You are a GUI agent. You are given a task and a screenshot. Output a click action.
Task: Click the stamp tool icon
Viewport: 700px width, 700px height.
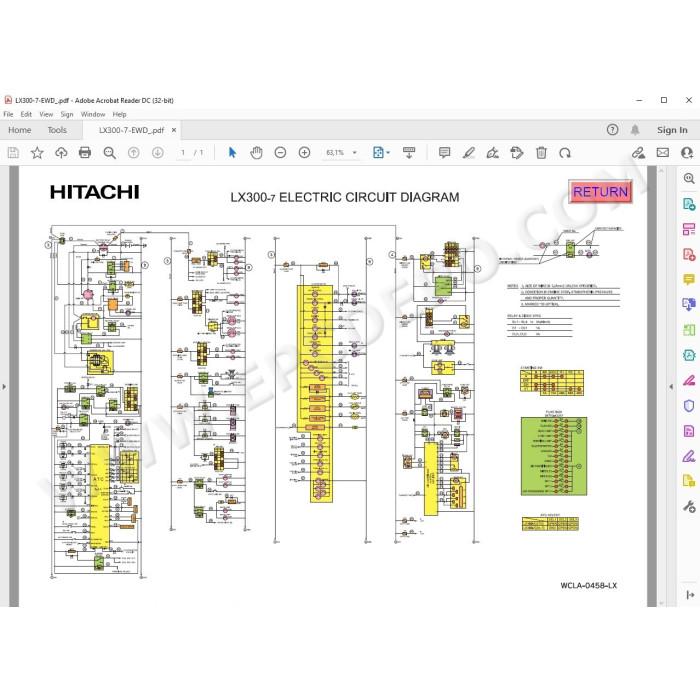coord(517,153)
